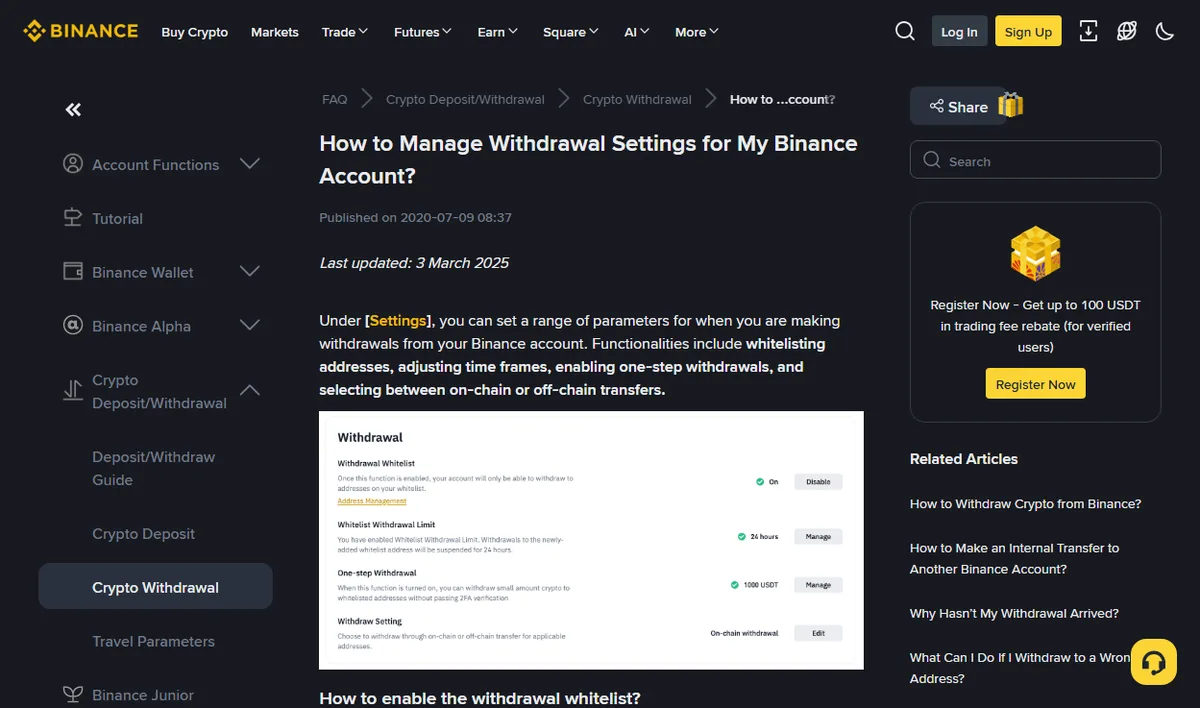Click the Binance Junior sprout icon

click(x=72, y=695)
